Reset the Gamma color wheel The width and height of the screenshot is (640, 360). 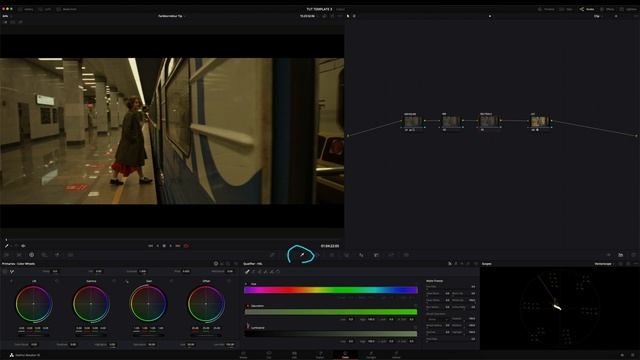[114, 281]
